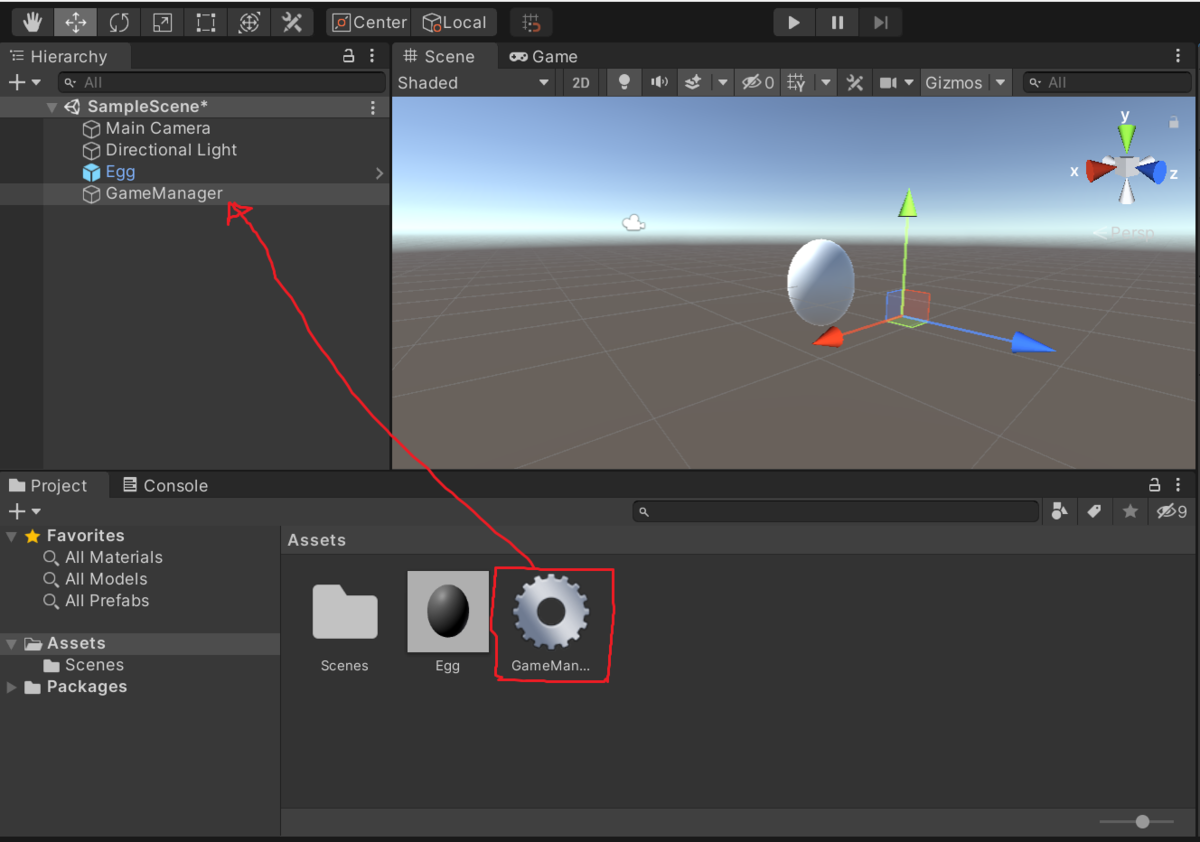Open the SampleScene context menu
1200x842 pixels.
373,107
